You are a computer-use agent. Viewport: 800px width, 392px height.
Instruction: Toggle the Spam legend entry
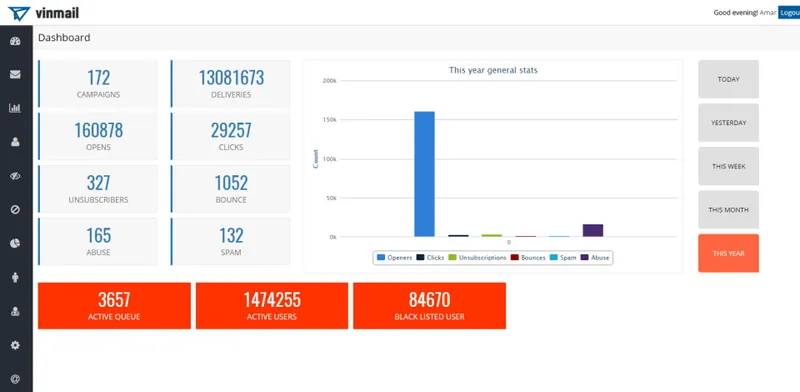click(x=563, y=258)
